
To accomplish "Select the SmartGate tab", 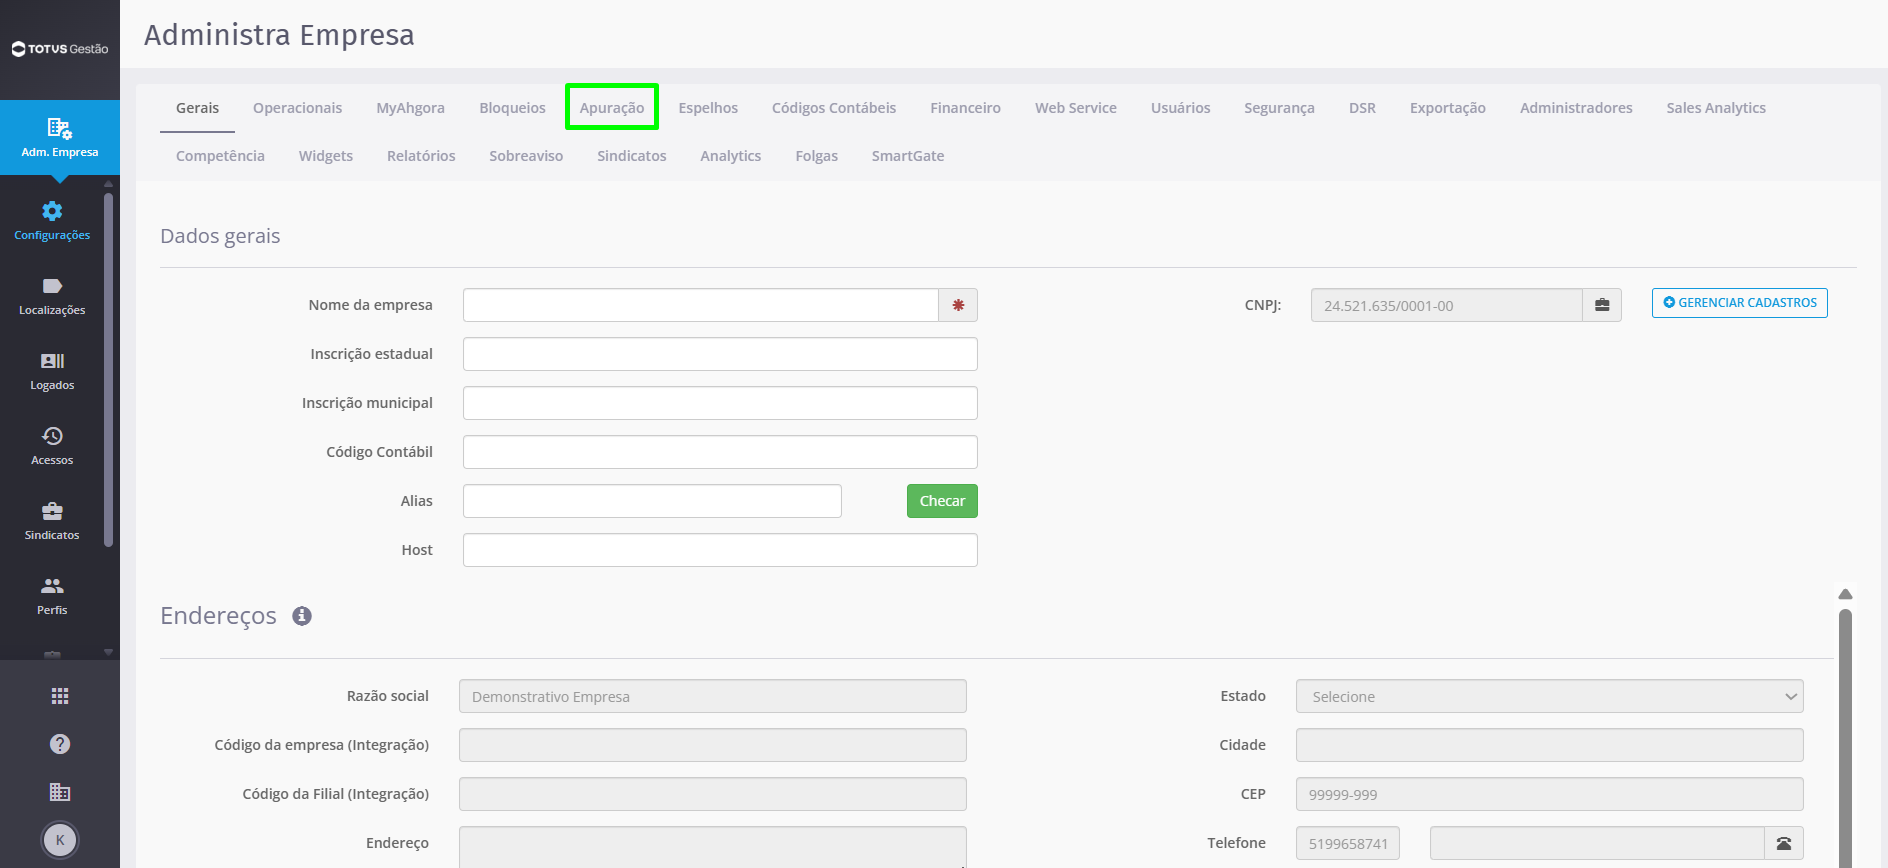I will point(908,156).
